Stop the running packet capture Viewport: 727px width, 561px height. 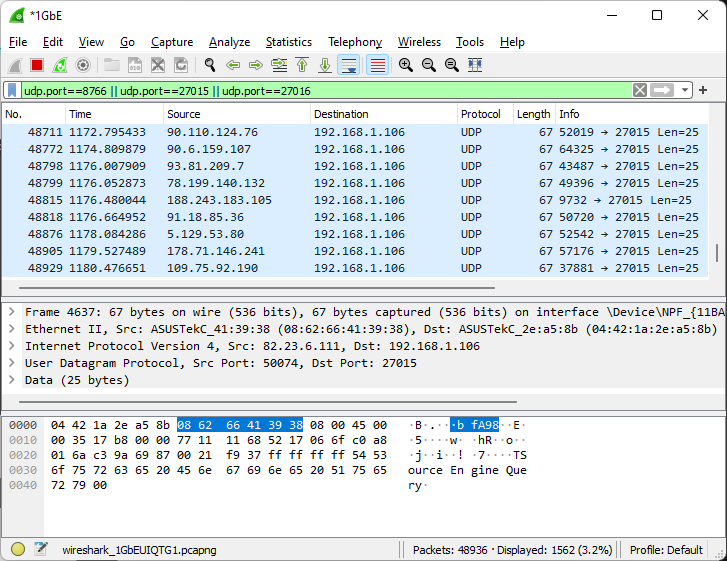37,65
